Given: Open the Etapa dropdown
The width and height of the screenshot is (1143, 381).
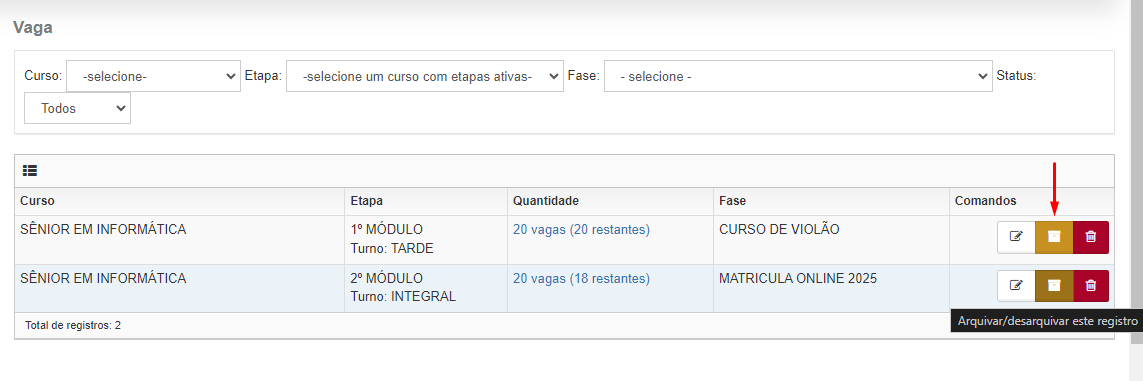Looking at the screenshot, I should (425, 76).
